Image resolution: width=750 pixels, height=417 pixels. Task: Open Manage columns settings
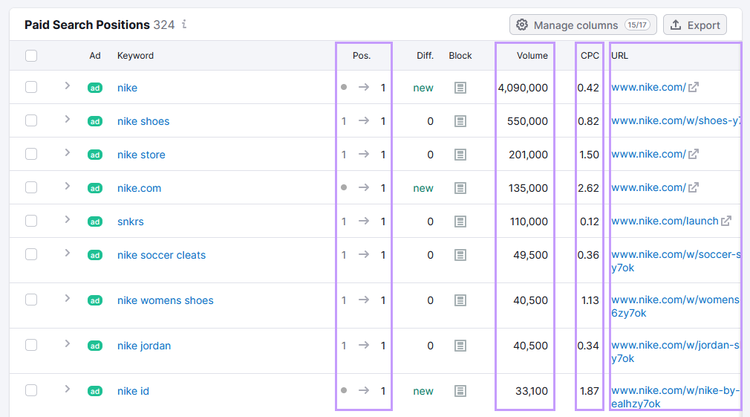583,25
